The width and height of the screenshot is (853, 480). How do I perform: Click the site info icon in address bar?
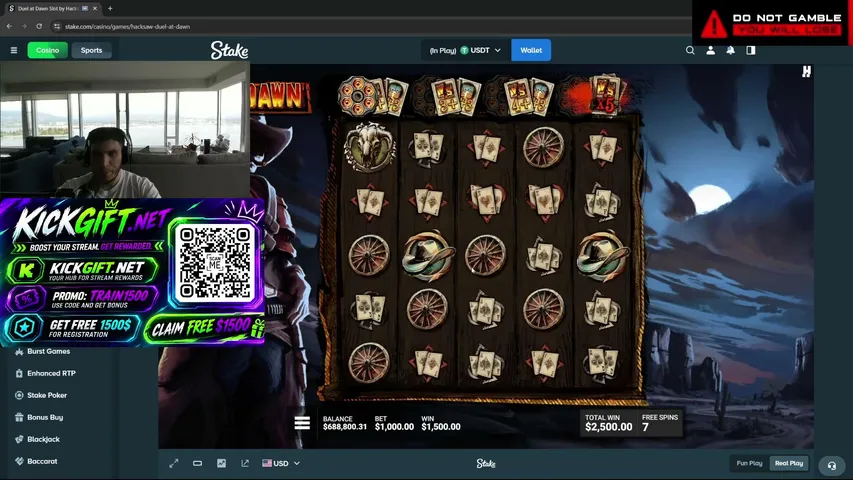[x=57, y=26]
